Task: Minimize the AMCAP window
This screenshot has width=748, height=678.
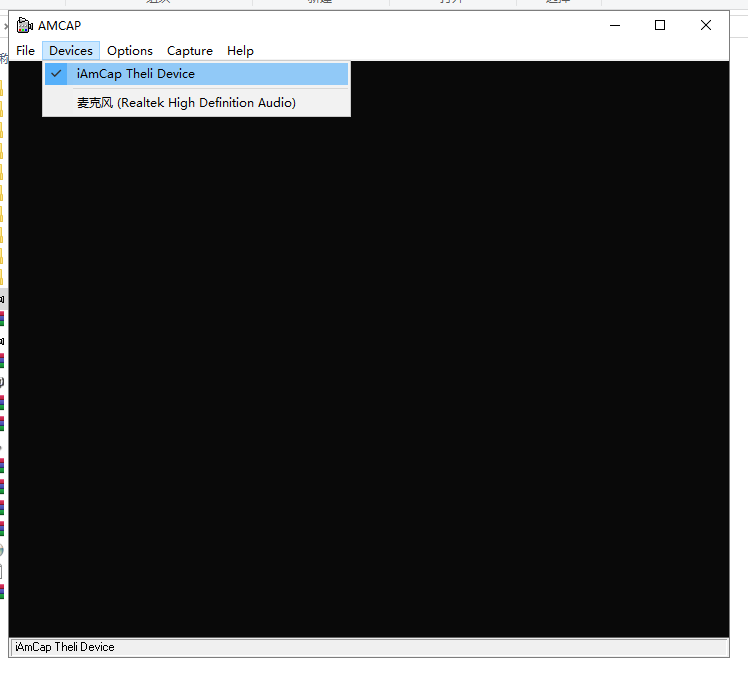Action: pyautogui.click(x=615, y=25)
